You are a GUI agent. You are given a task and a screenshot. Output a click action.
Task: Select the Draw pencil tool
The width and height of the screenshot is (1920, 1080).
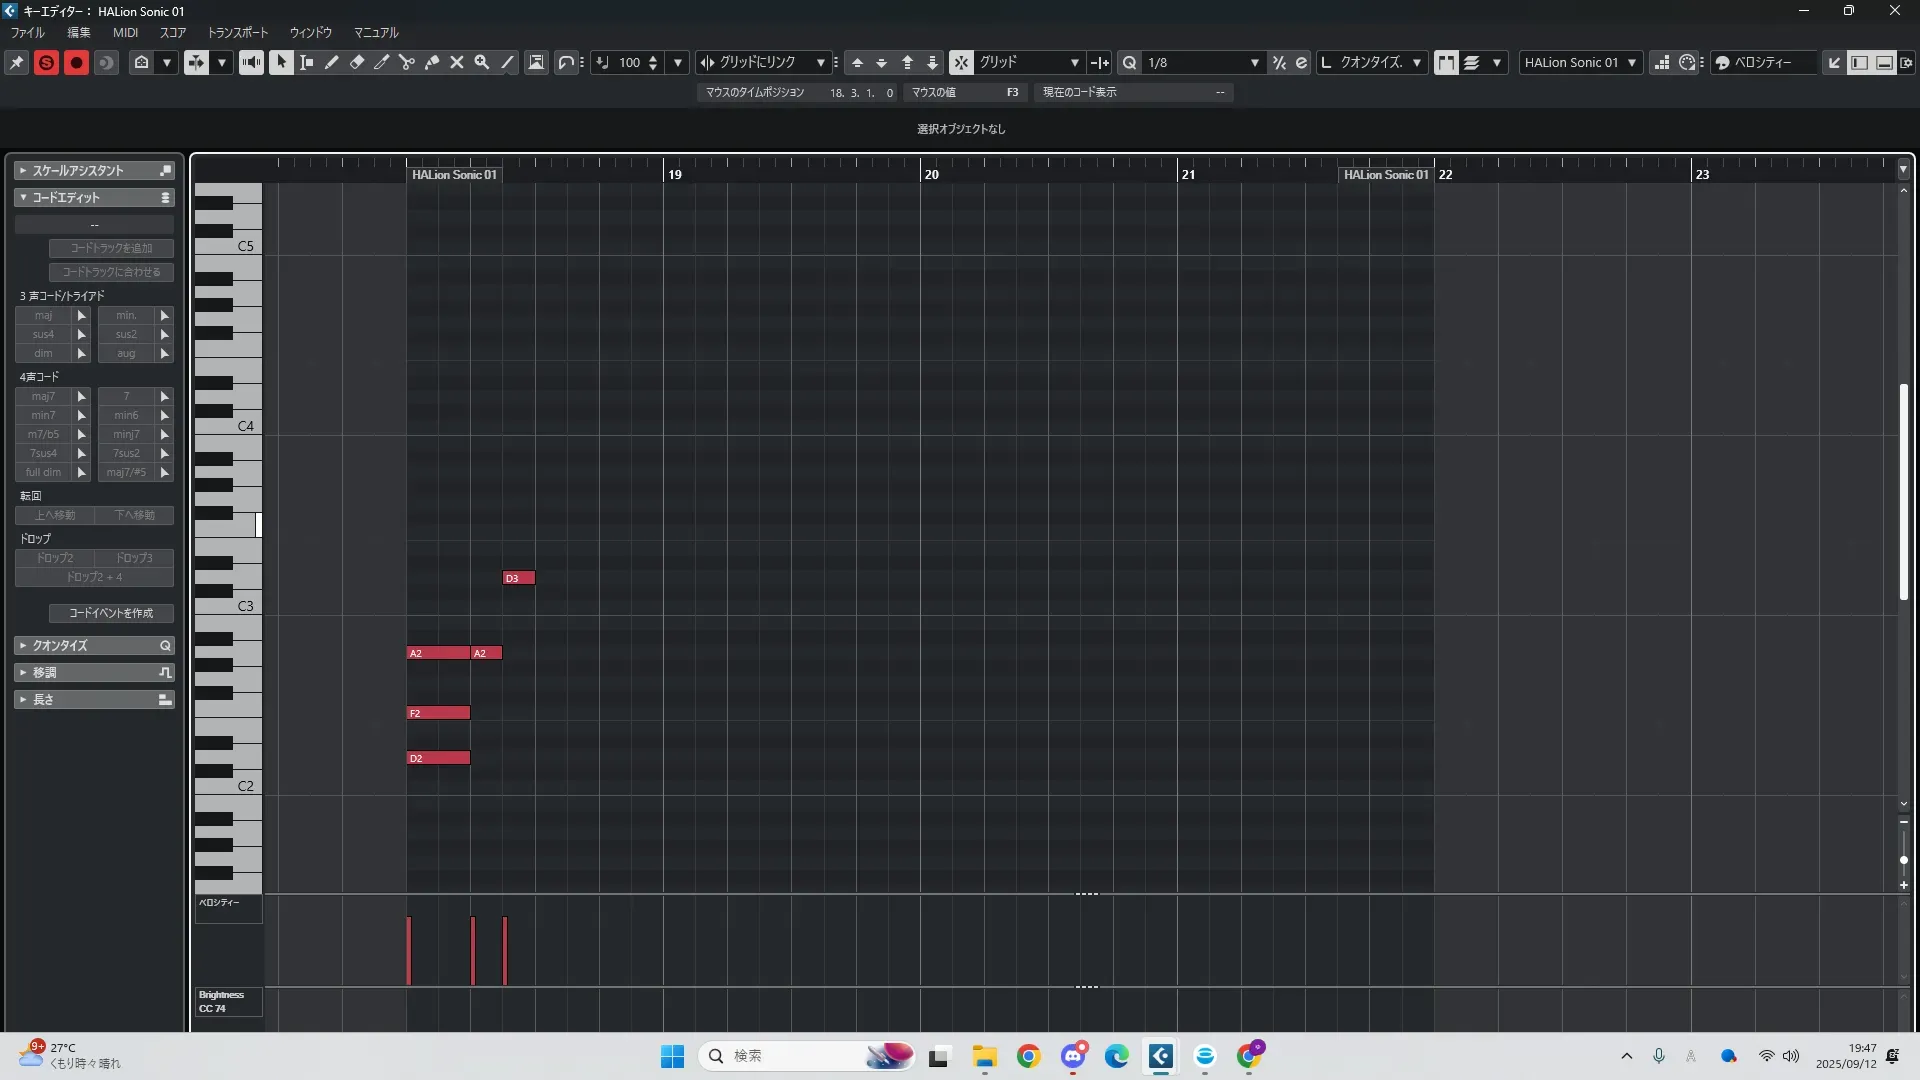(332, 62)
